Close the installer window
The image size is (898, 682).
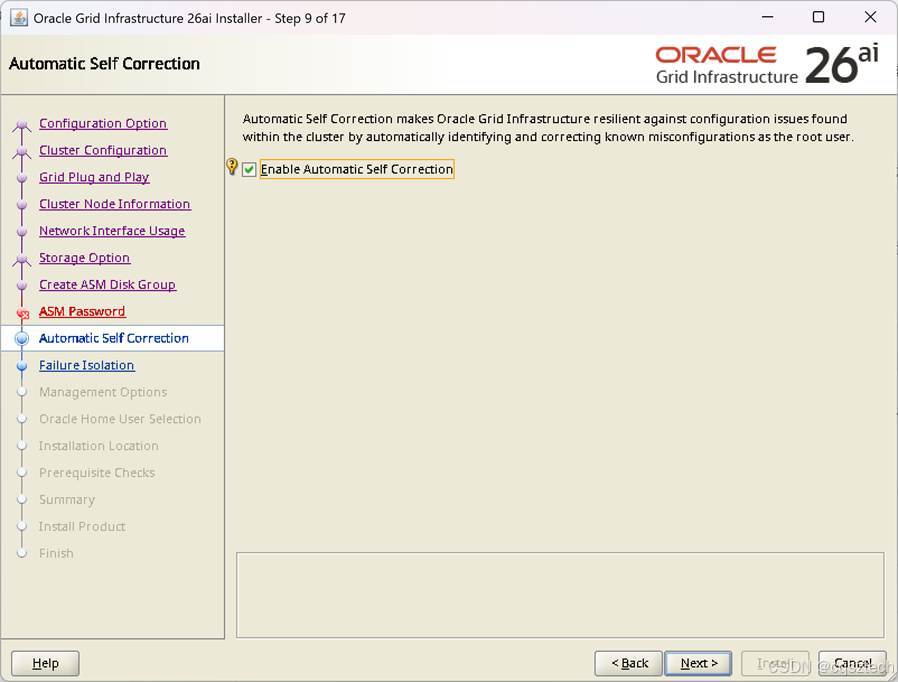[870, 17]
